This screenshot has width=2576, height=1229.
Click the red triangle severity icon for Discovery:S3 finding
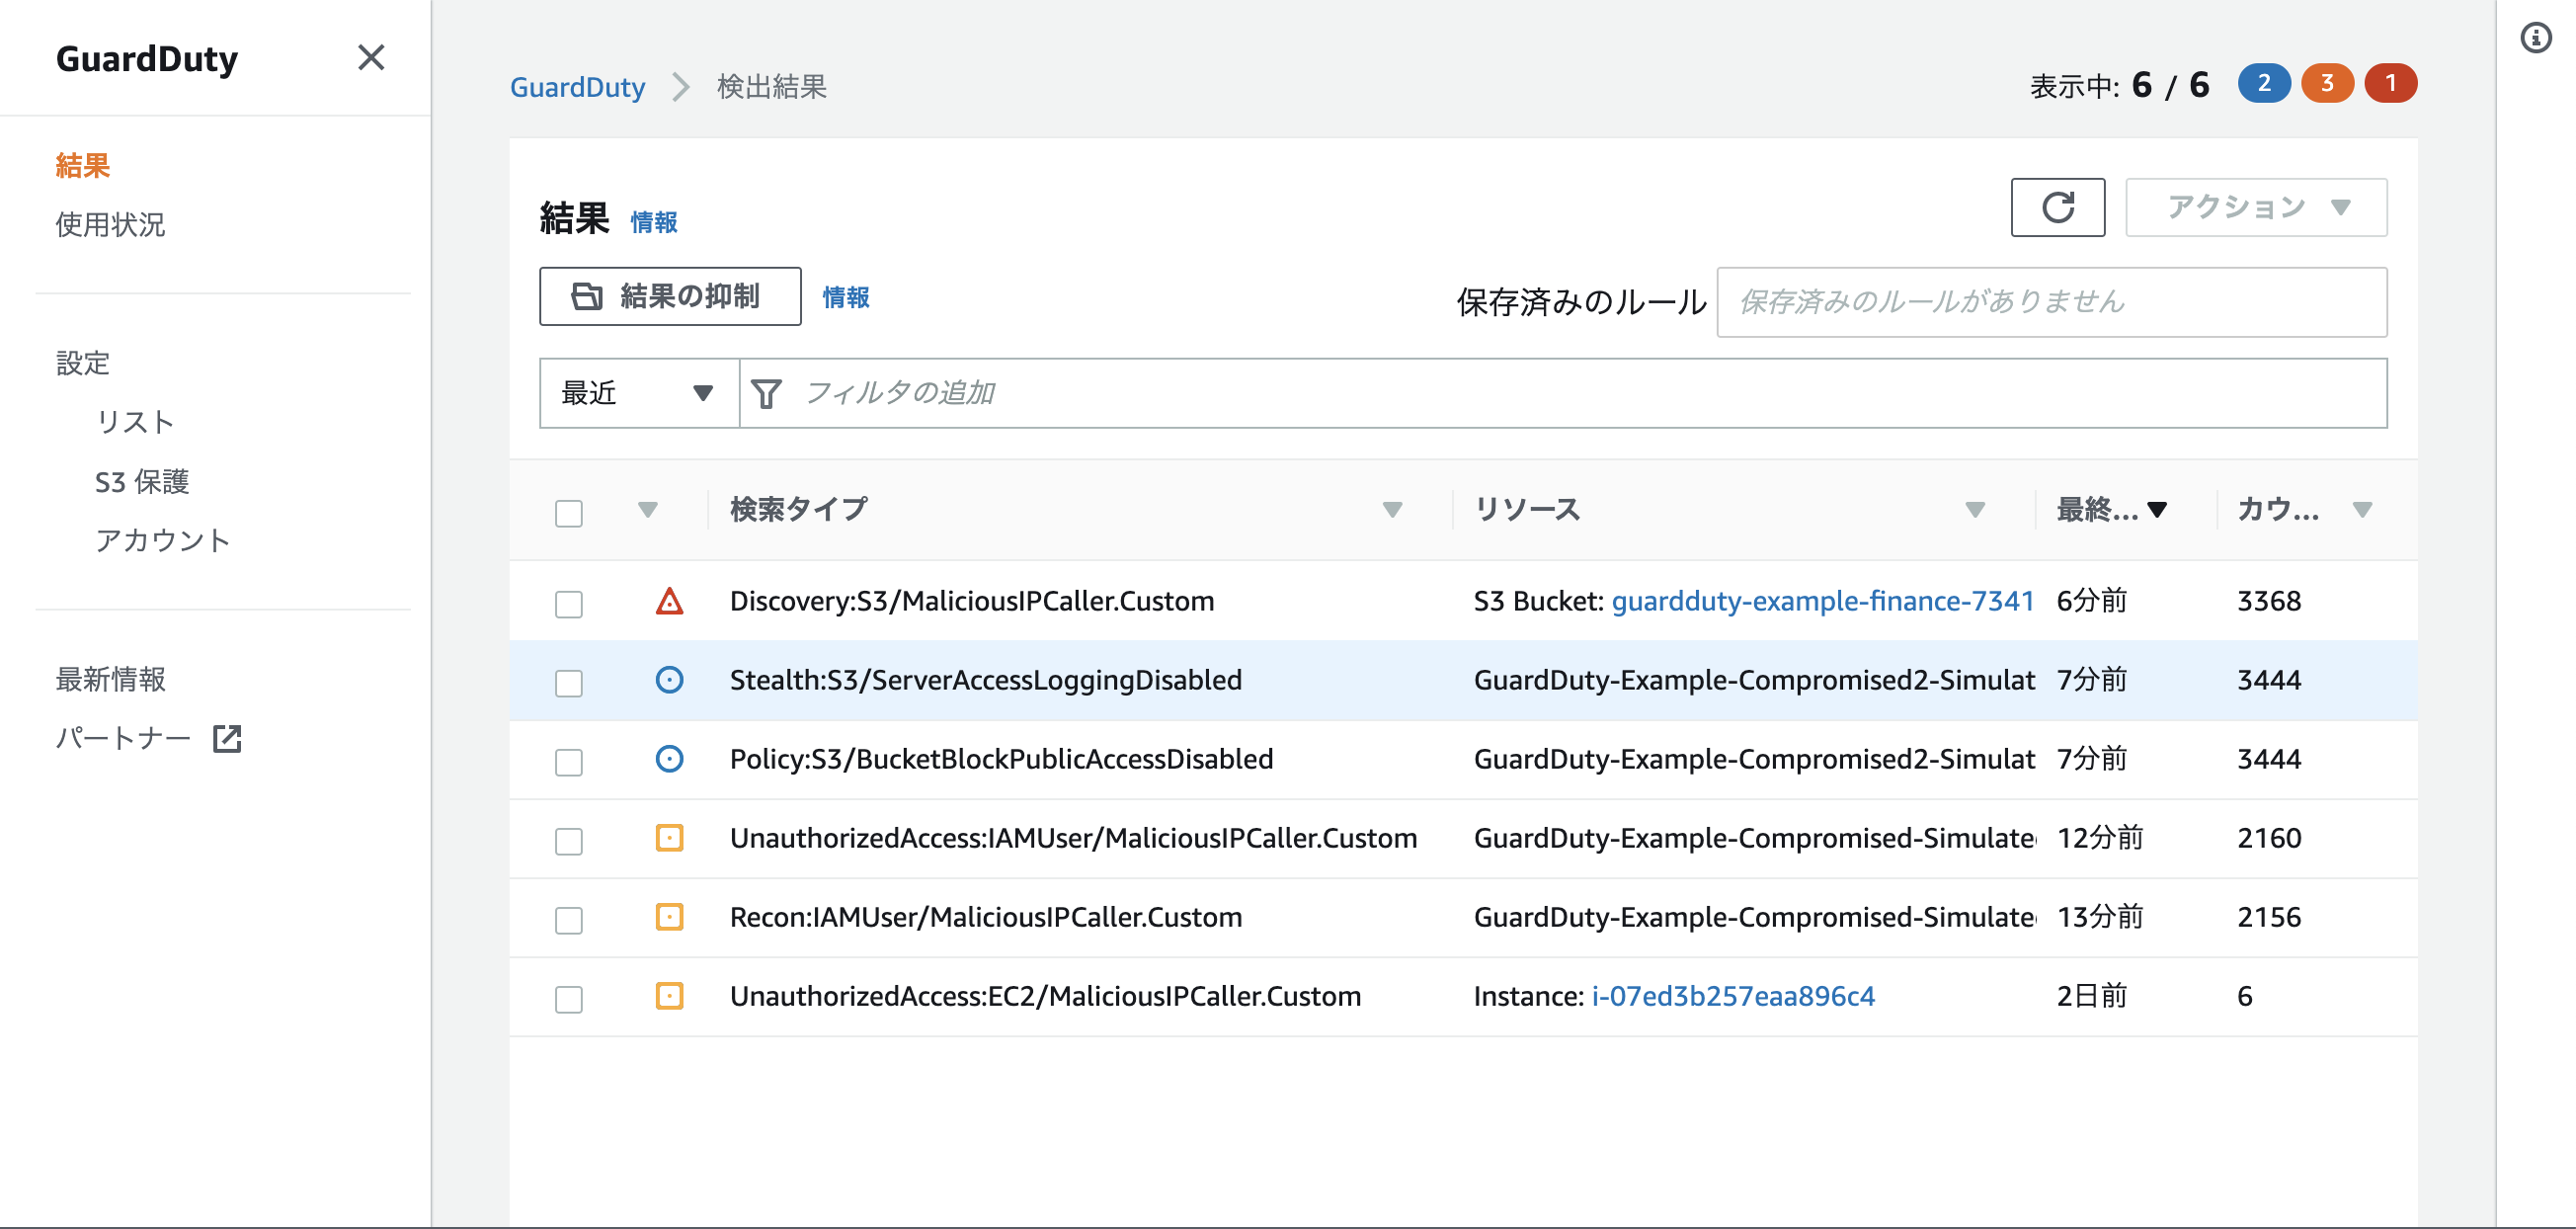tap(669, 601)
